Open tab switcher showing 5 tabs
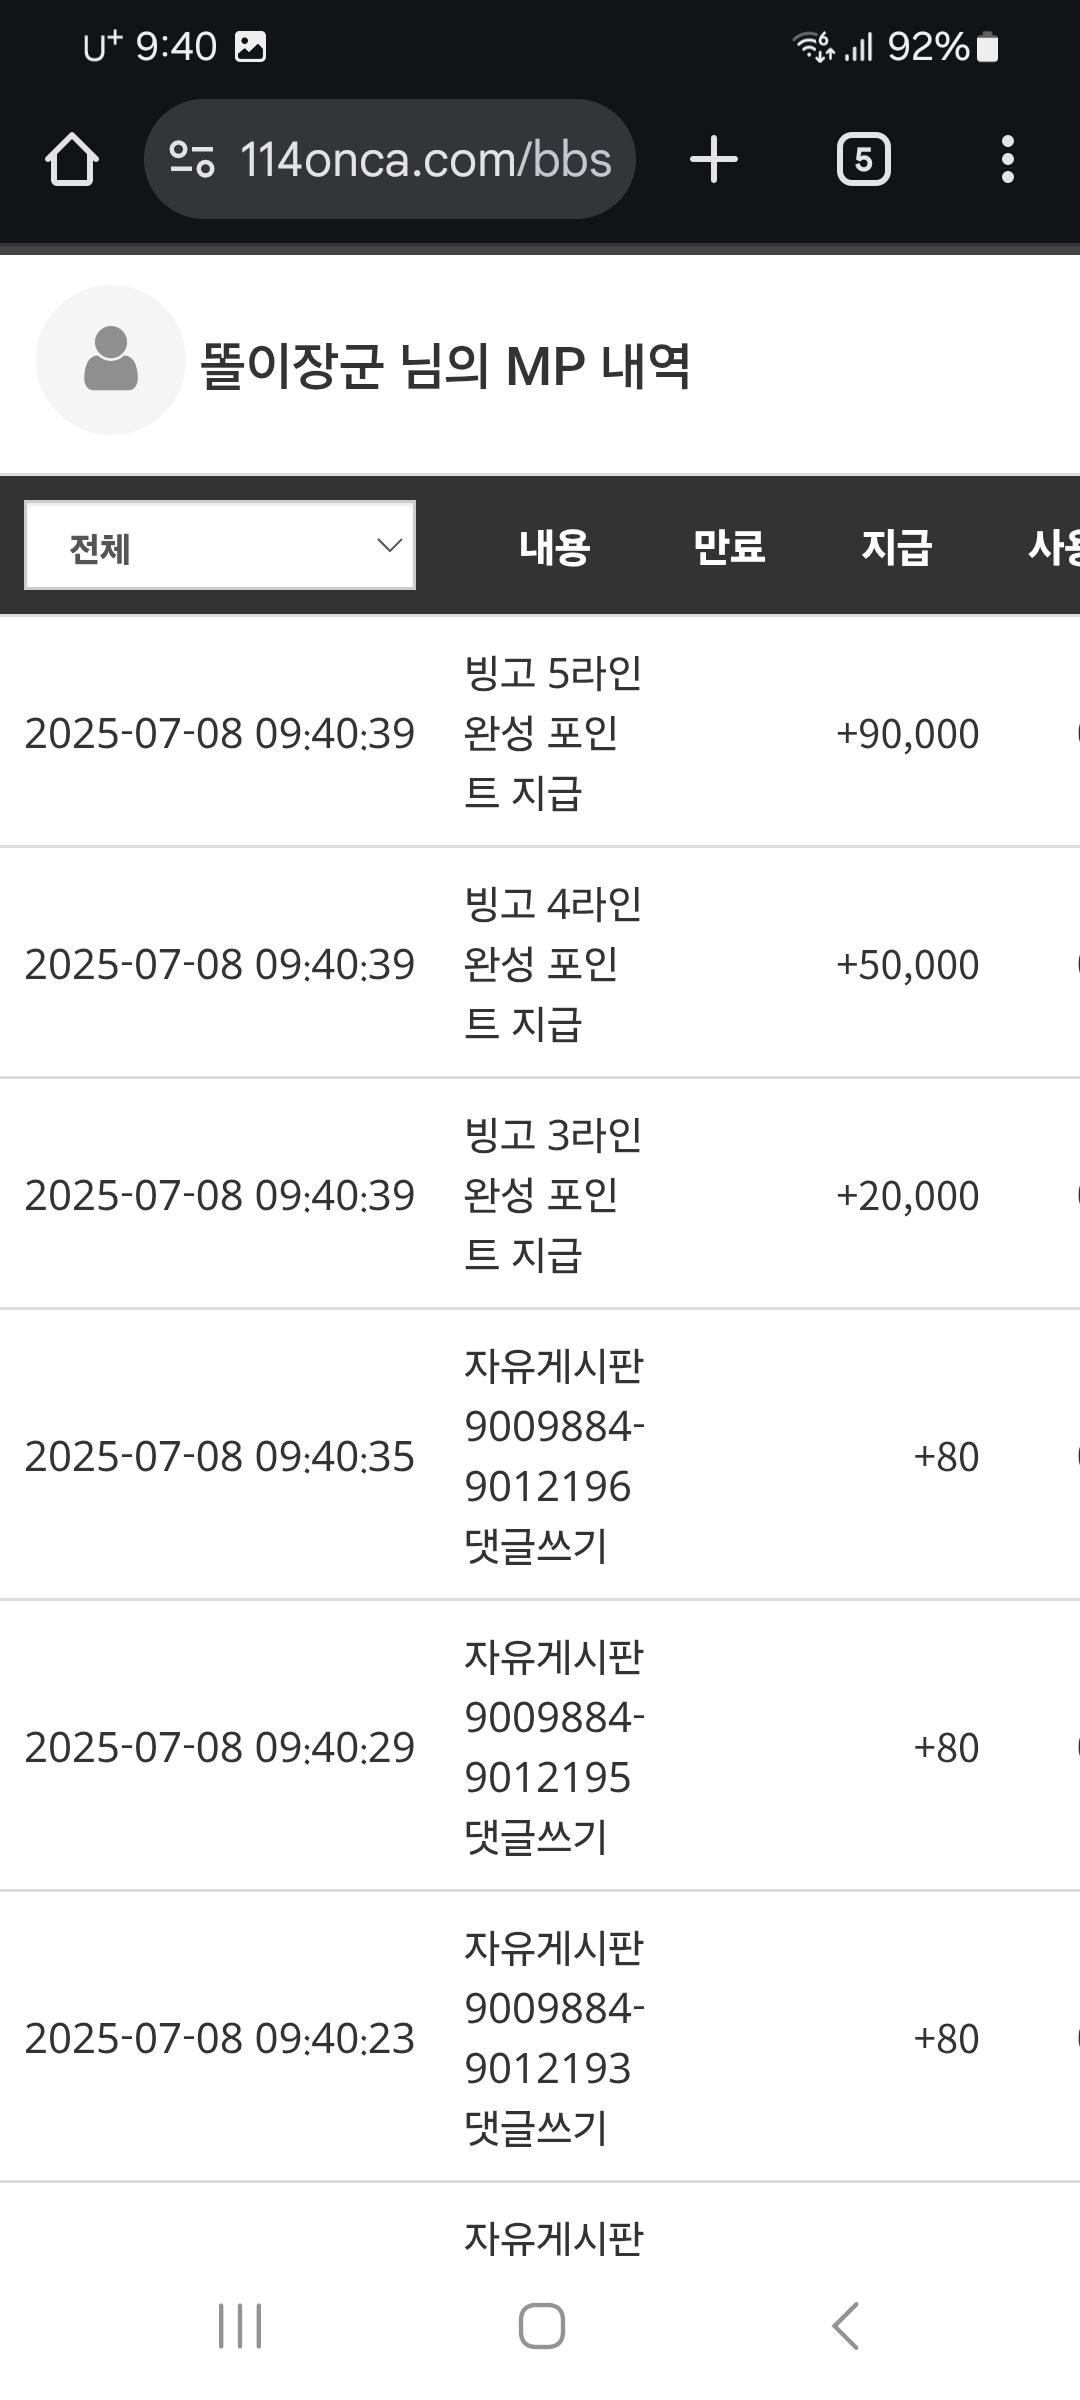Viewport: 1080px width, 2400px height. pyautogui.click(x=863, y=159)
